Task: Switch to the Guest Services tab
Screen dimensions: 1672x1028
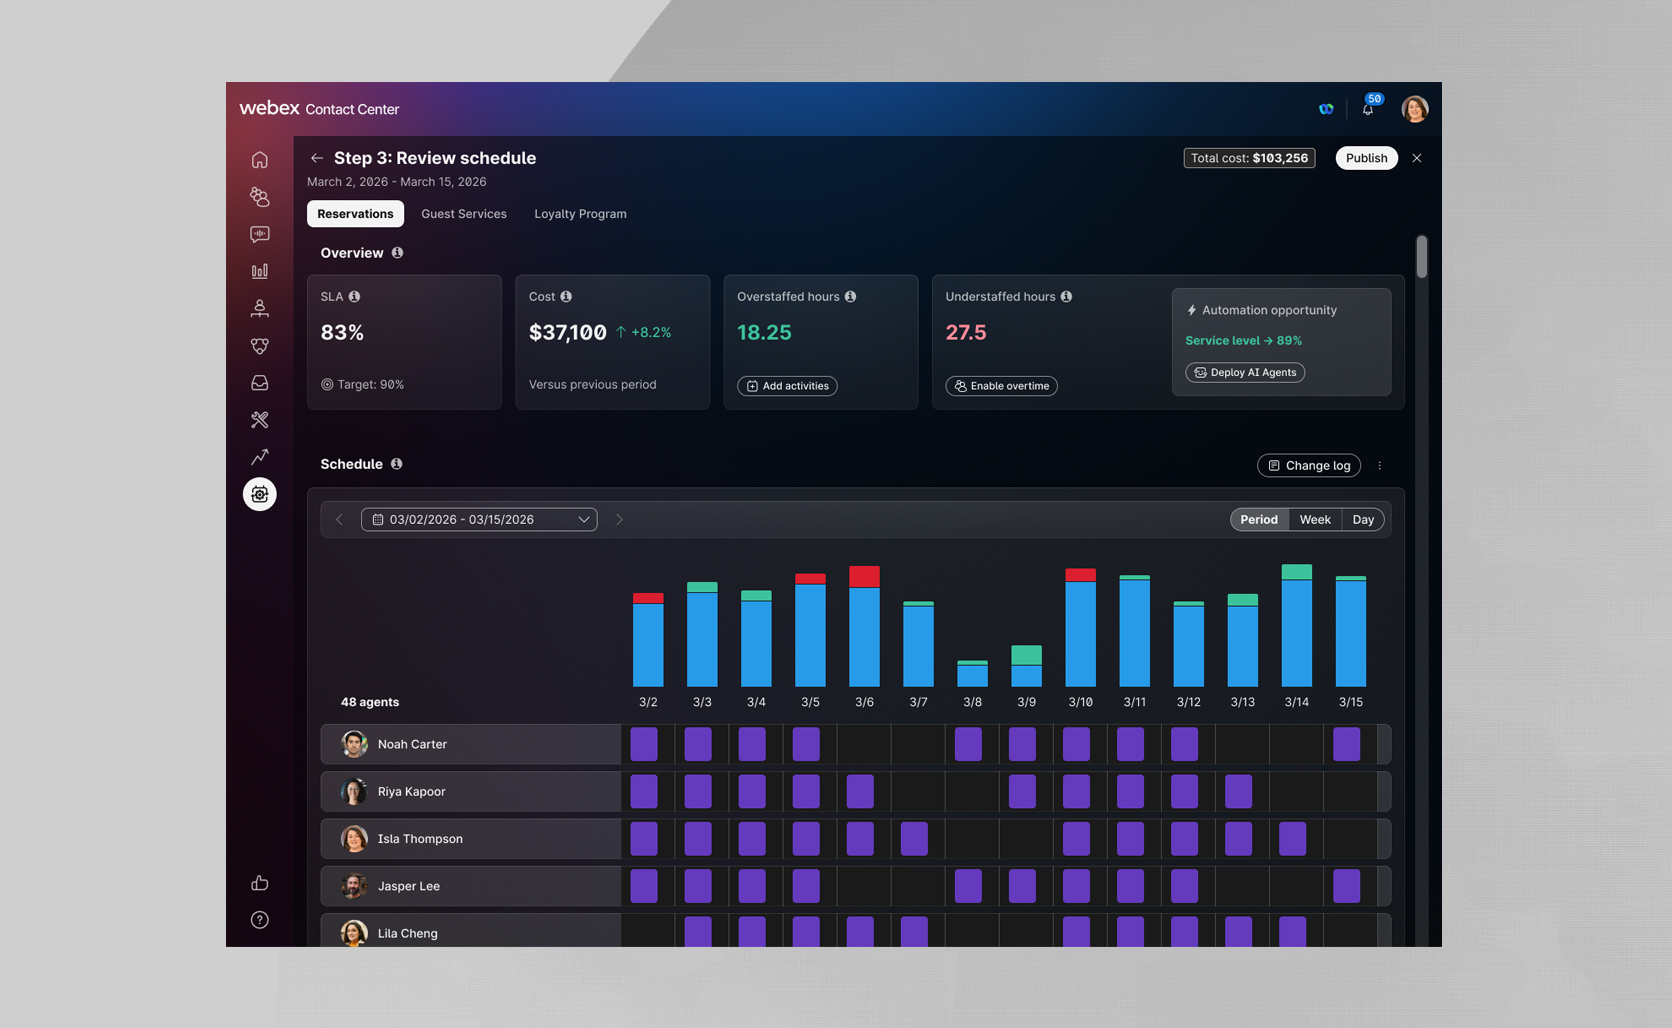Action: (x=463, y=214)
